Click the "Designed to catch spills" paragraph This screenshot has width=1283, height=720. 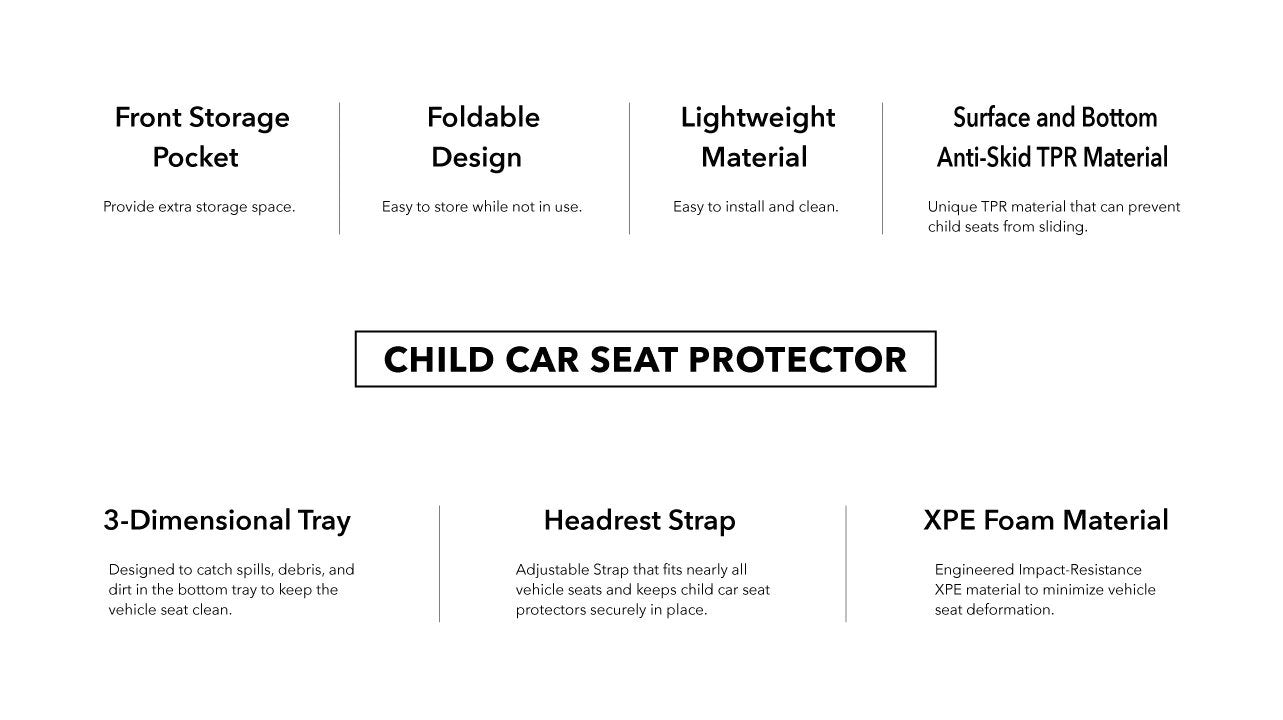[x=231, y=589]
